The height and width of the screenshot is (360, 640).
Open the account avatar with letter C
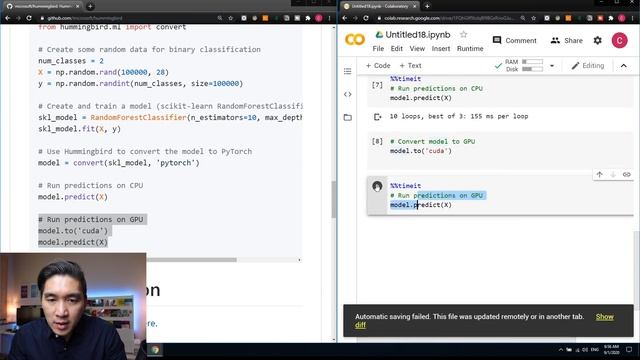click(x=619, y=40)
